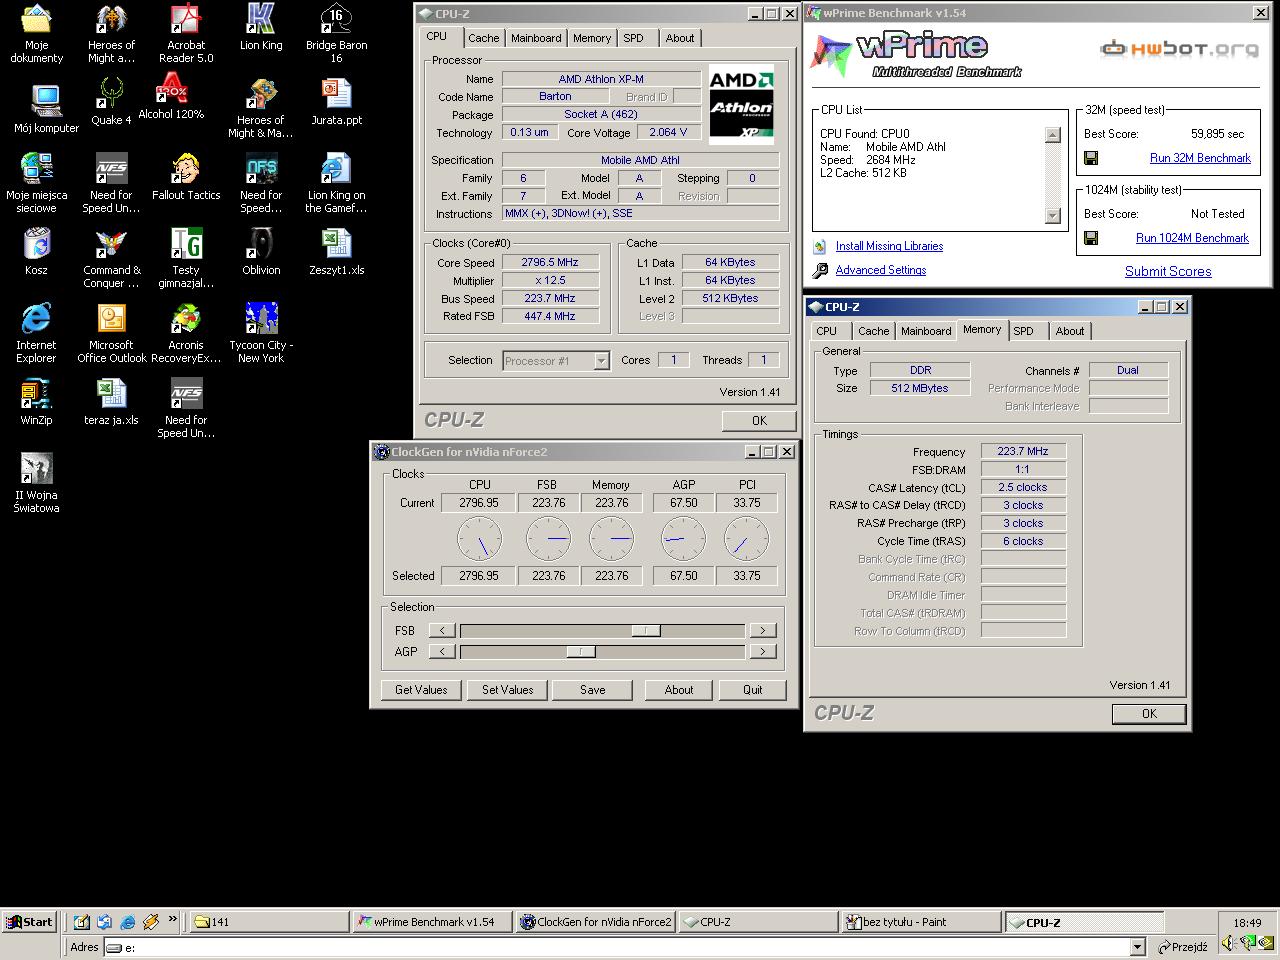Open Mainboard tab in CPU-Z memory window
The height and width of the screenshot is (960, 1280).
(926, 331)
